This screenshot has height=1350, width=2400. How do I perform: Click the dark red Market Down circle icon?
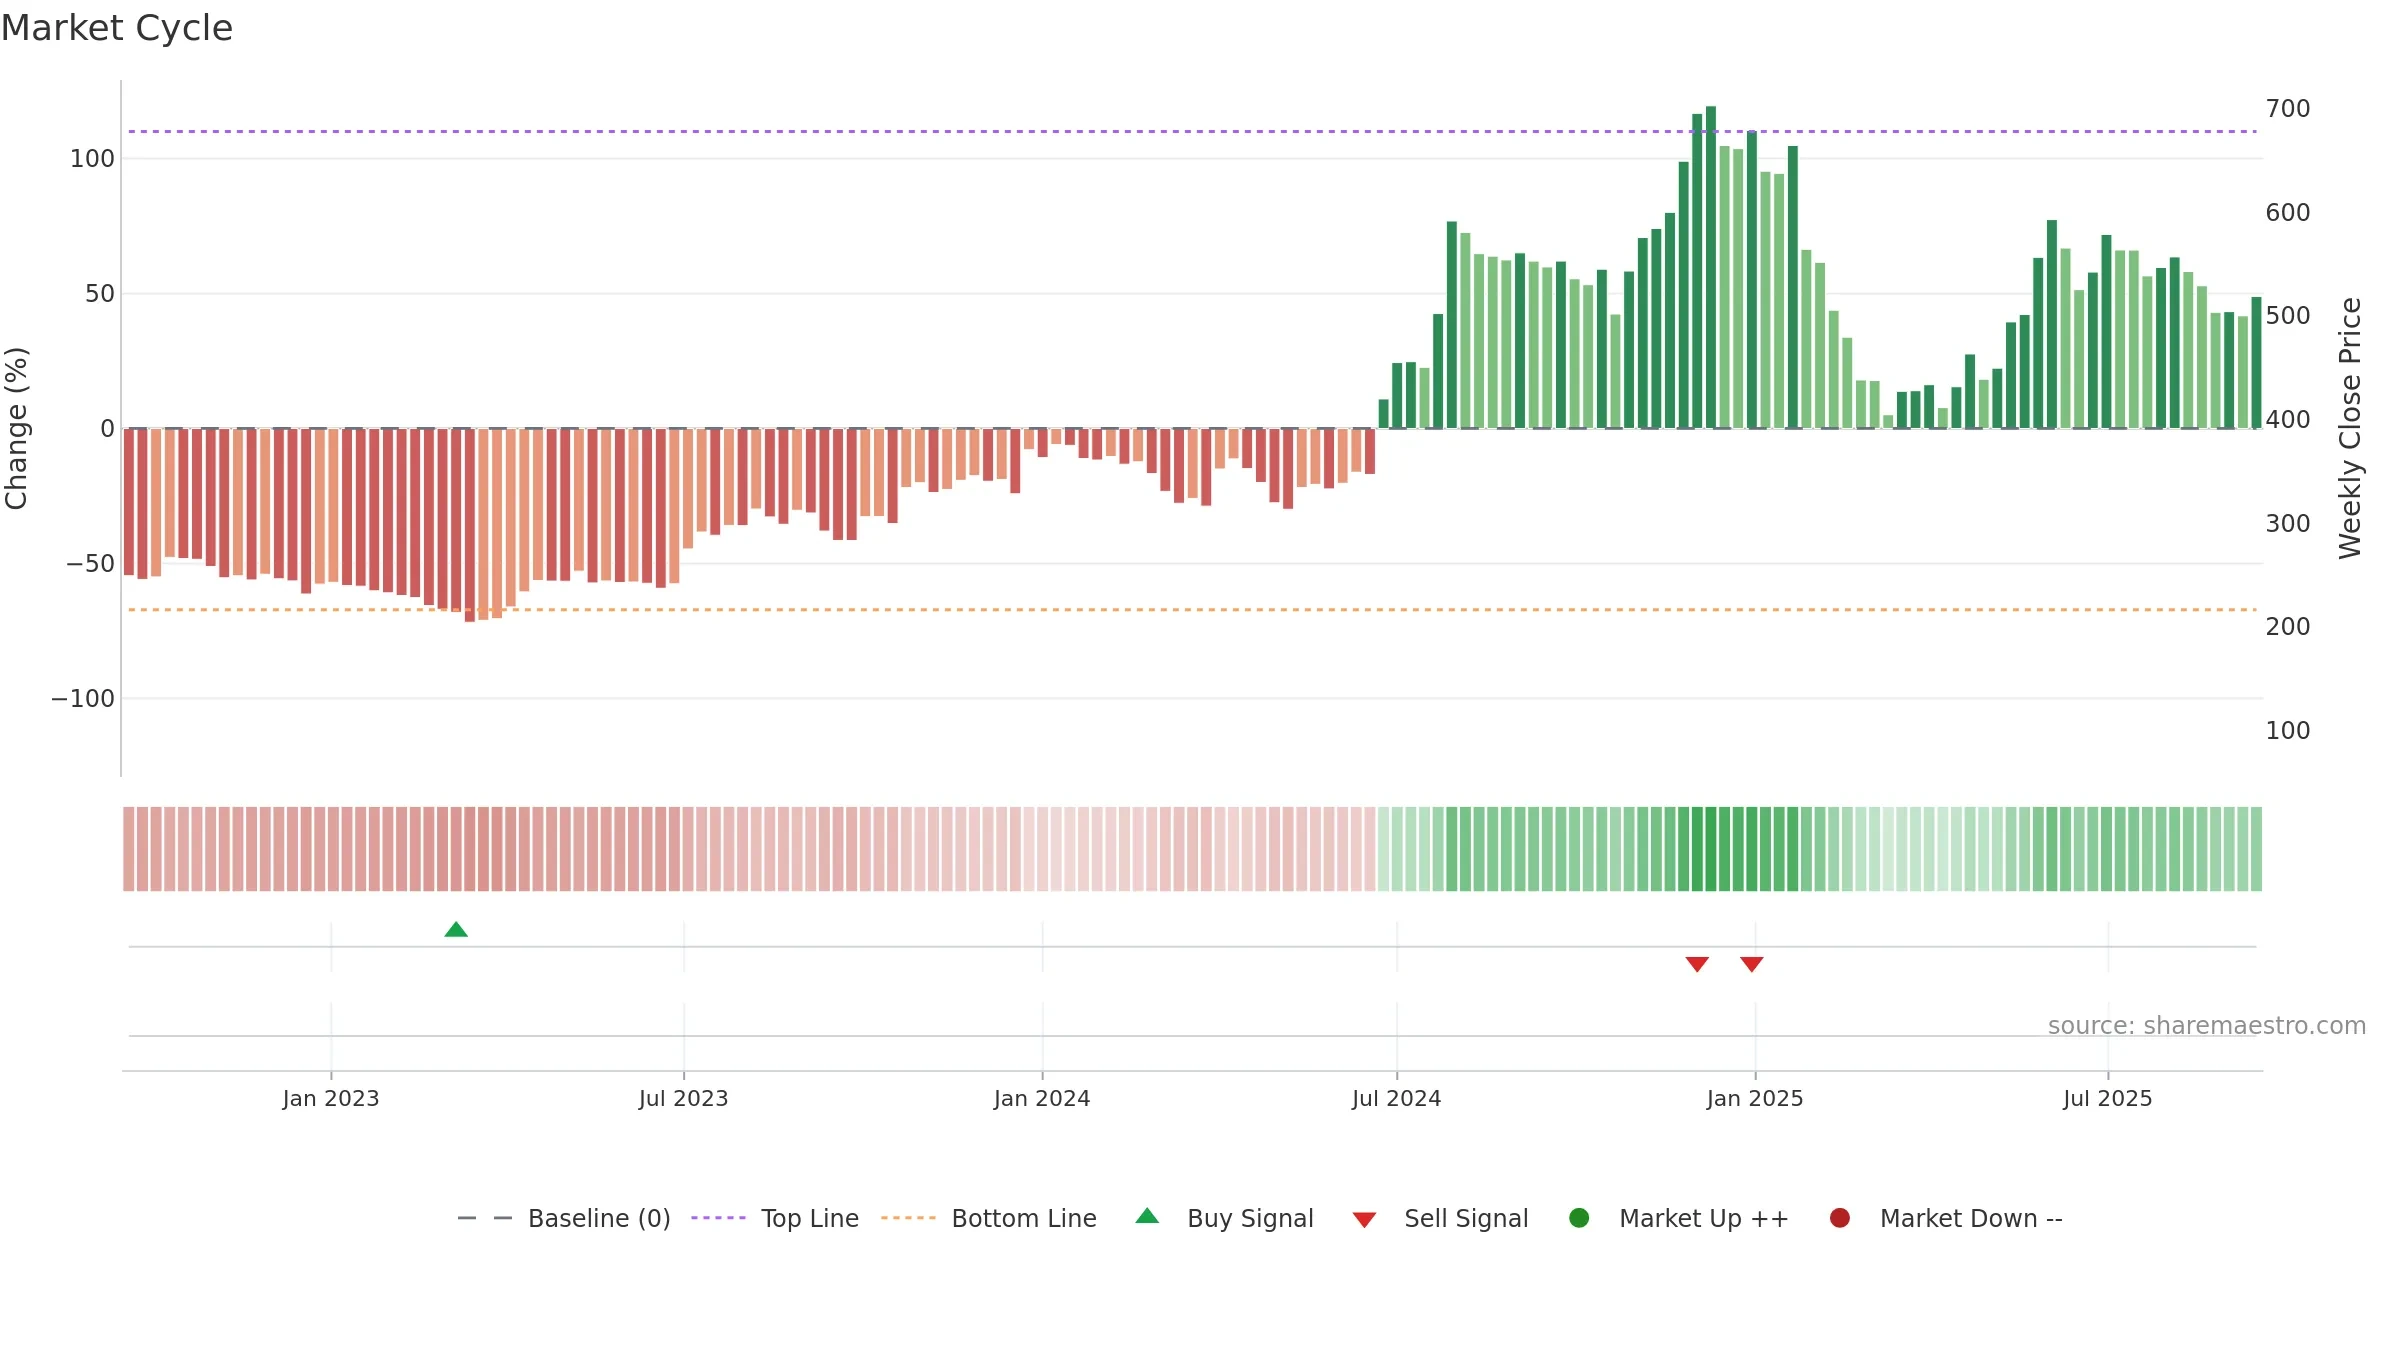click(x=1839, y=1218)
